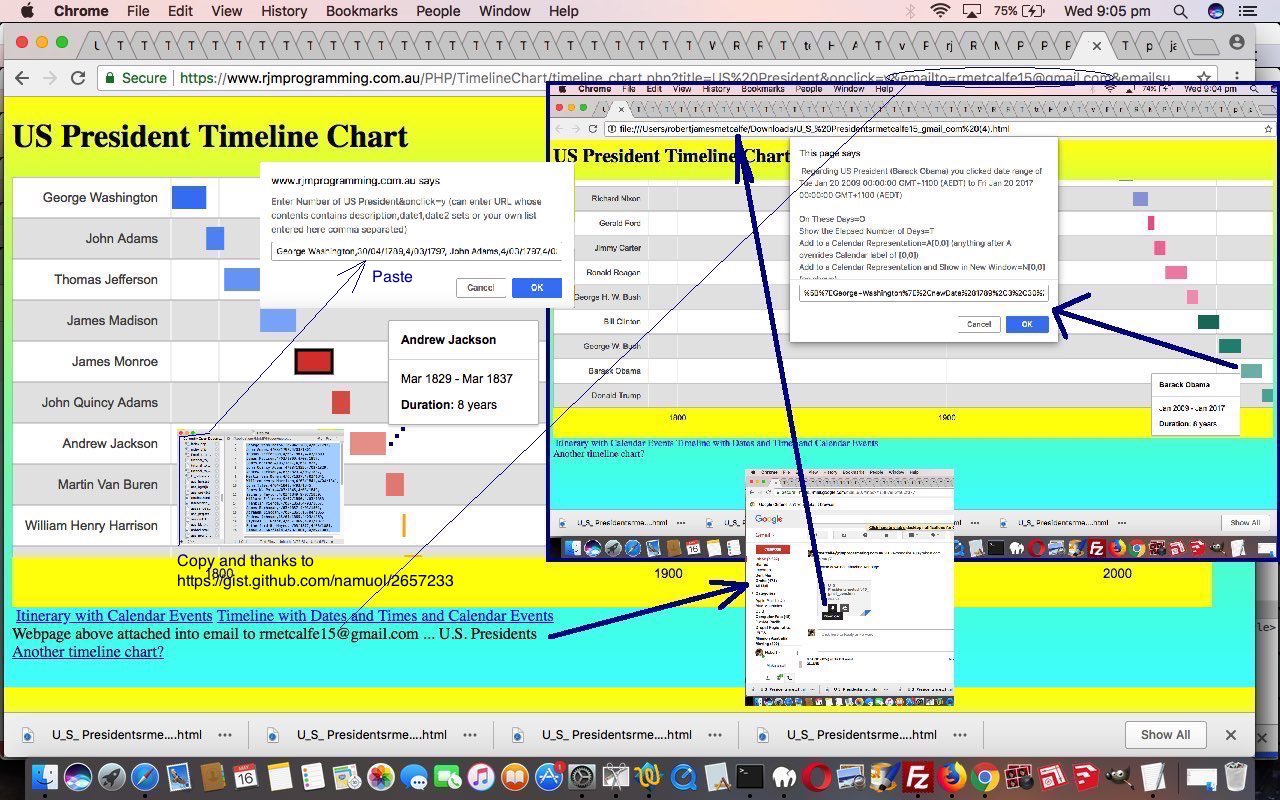Open the History menu
The height and width of the screenshot is (800, 1280).
284,11
